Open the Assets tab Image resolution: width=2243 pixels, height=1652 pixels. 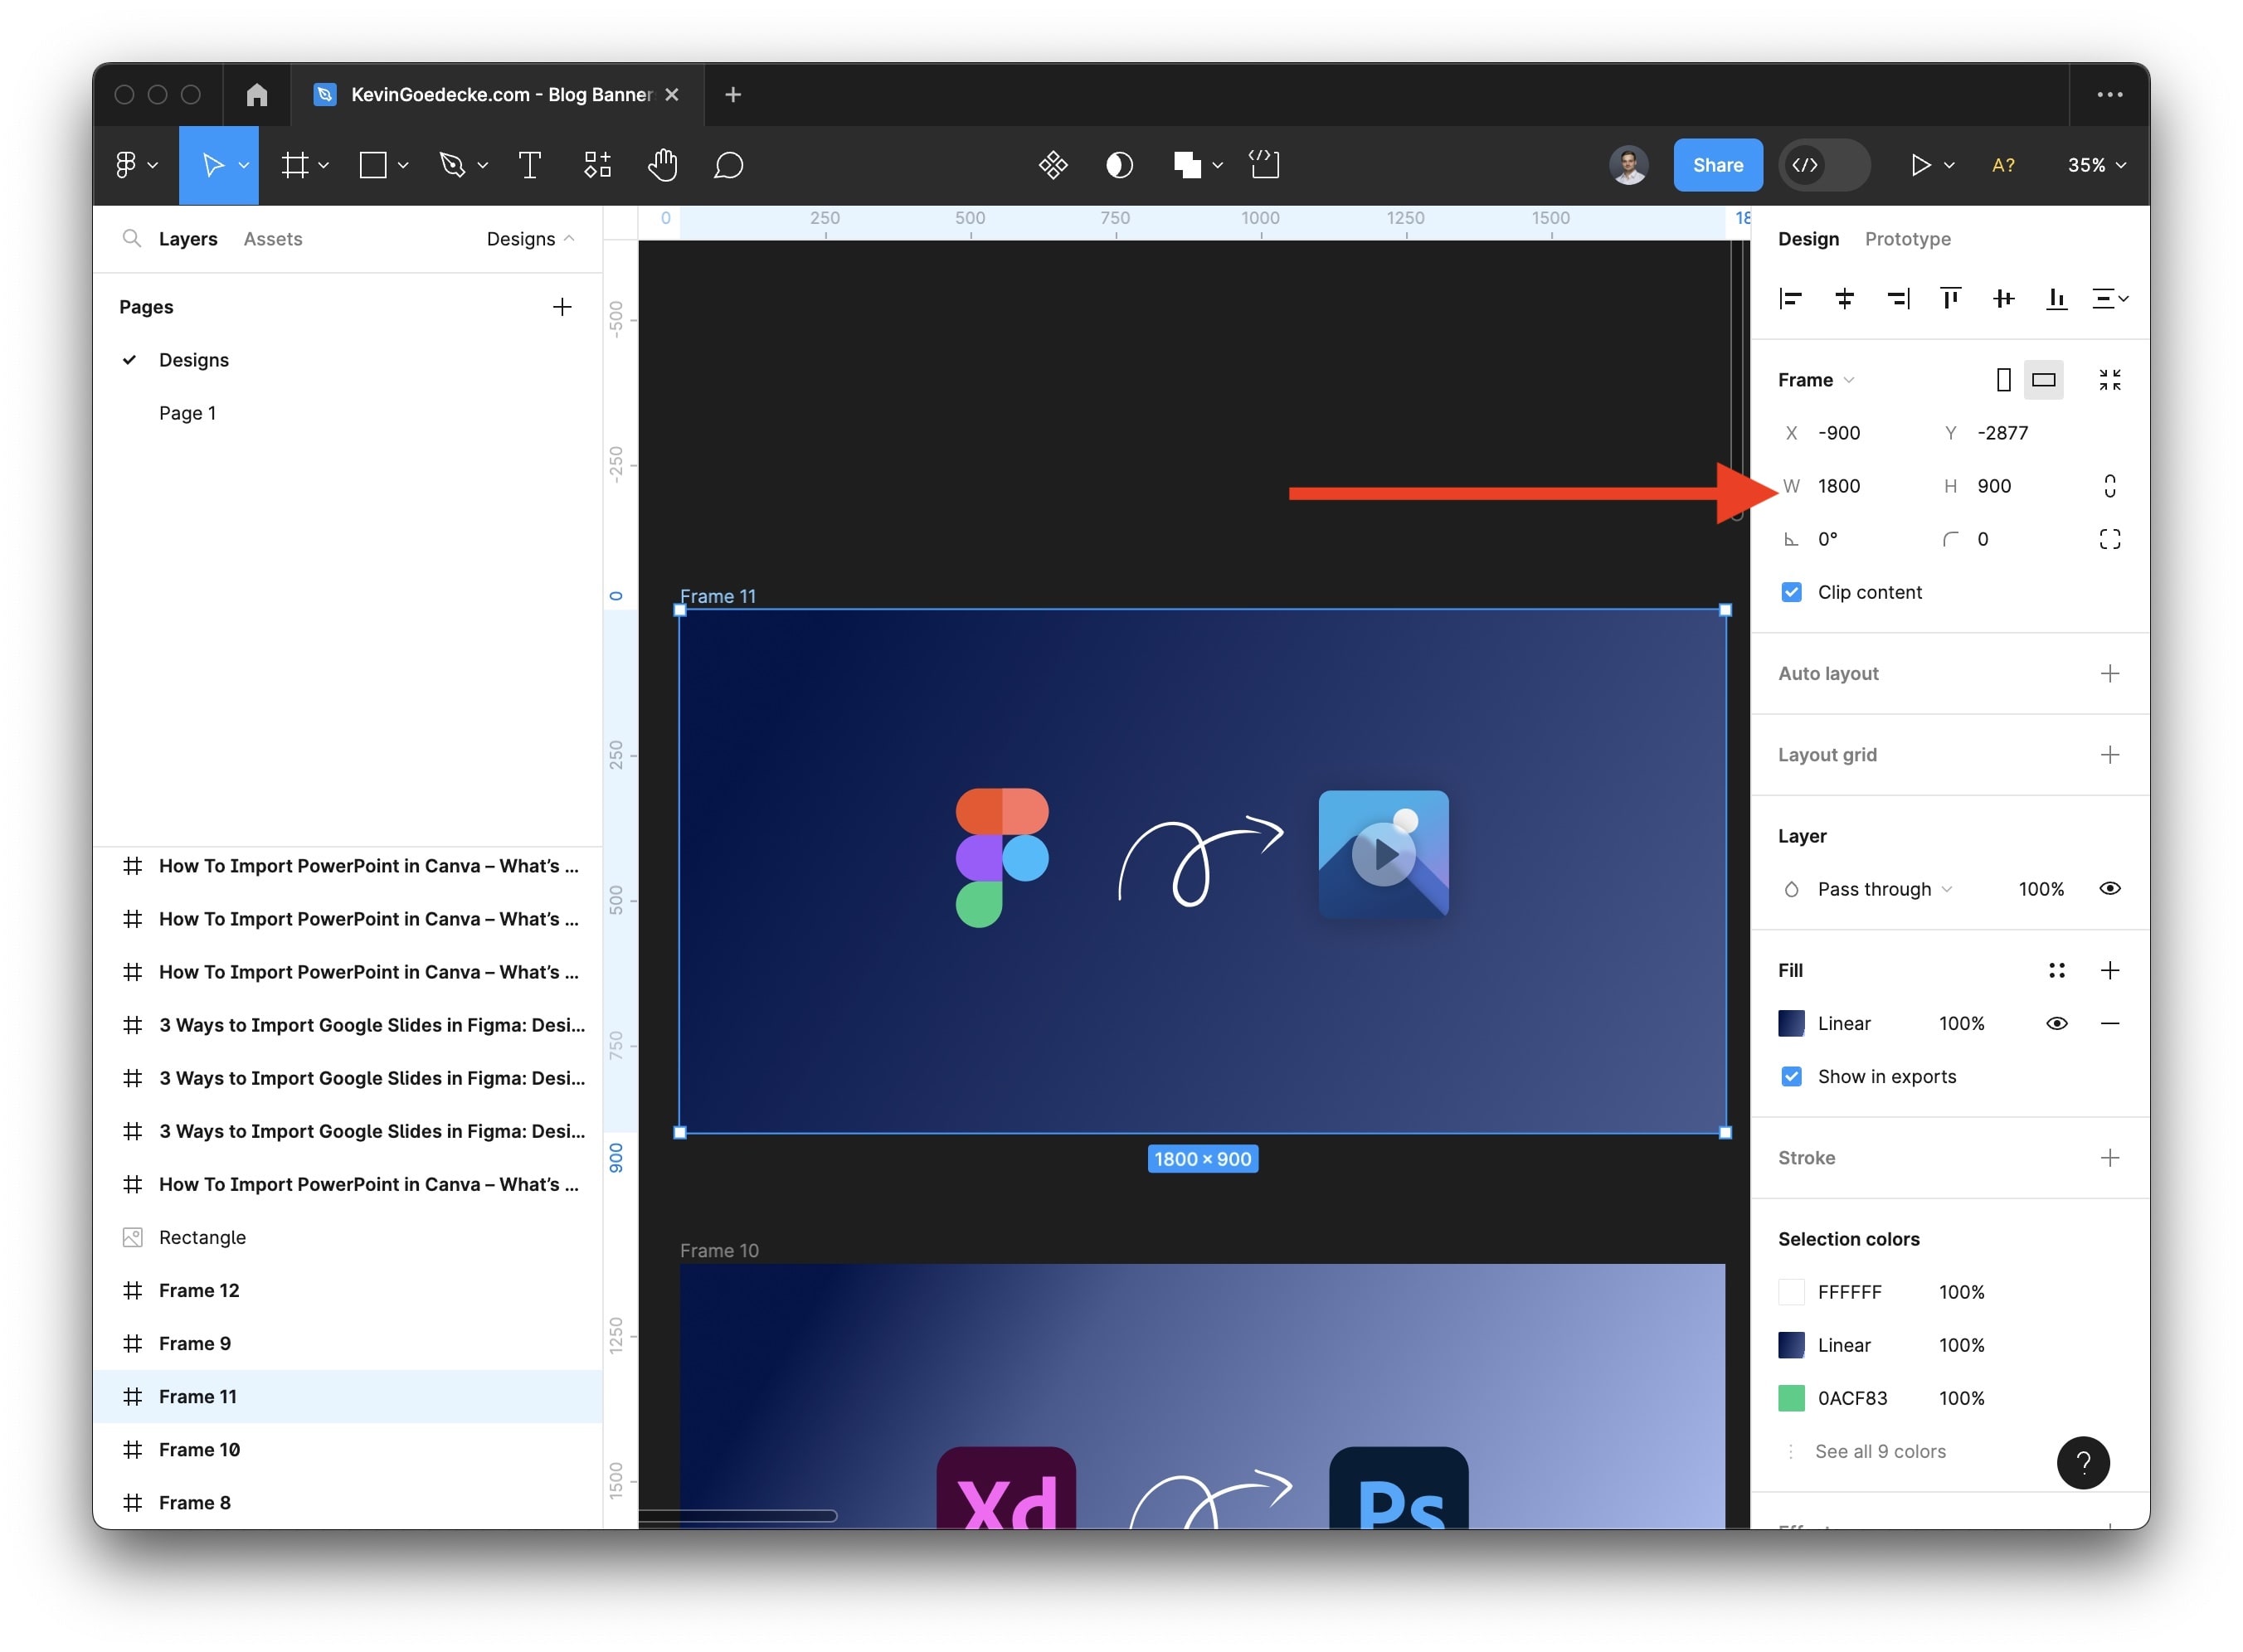[273, 239]
